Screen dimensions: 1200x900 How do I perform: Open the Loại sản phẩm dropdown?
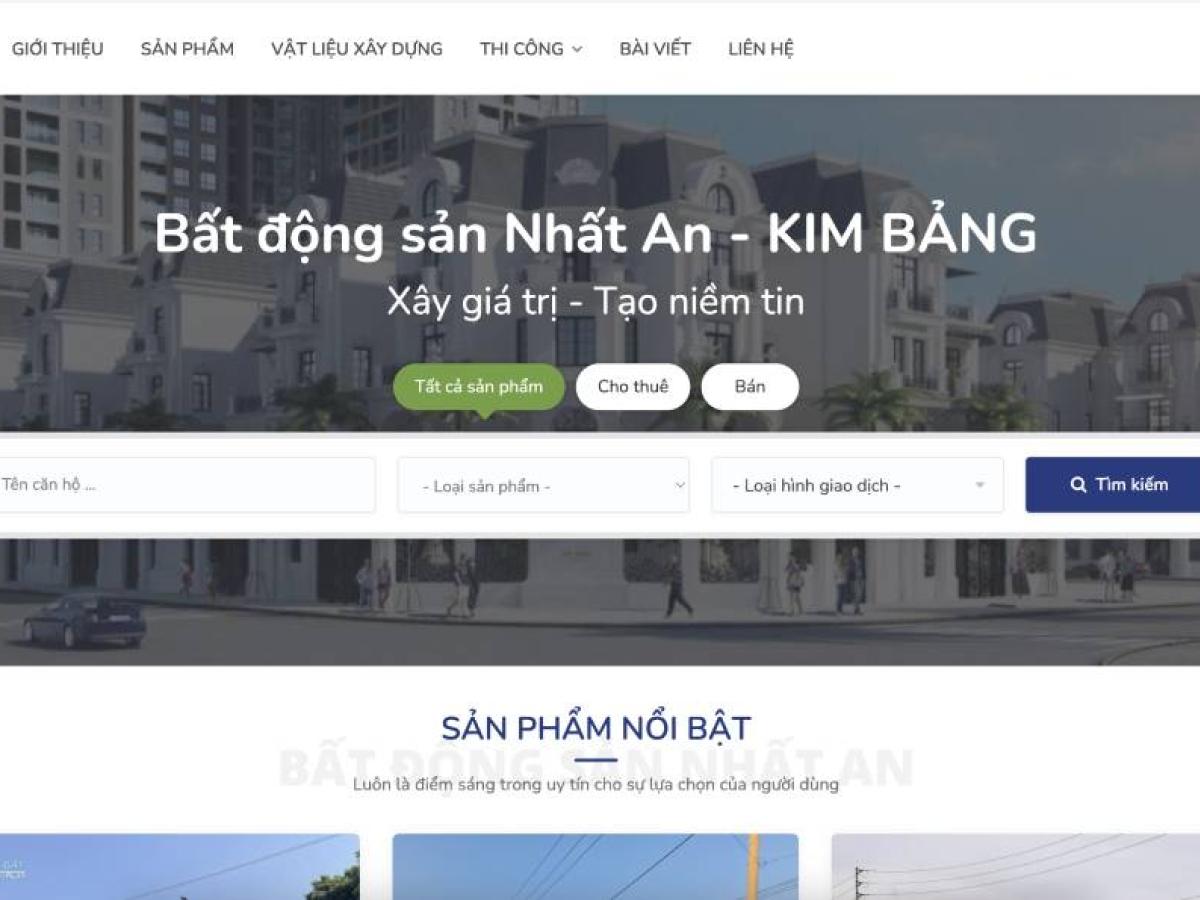(543, 486)
